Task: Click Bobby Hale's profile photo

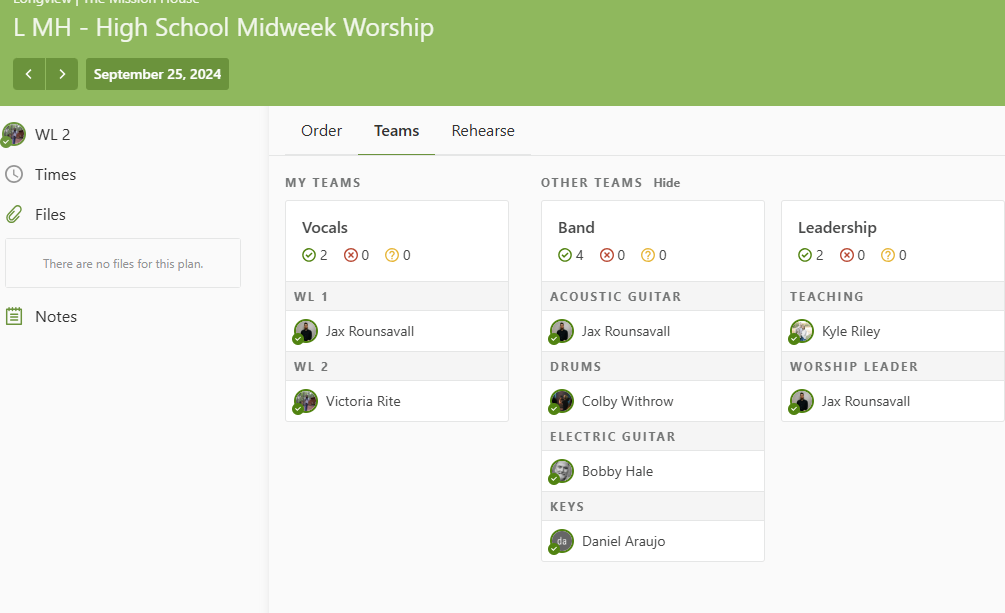Action: (562, 471)
